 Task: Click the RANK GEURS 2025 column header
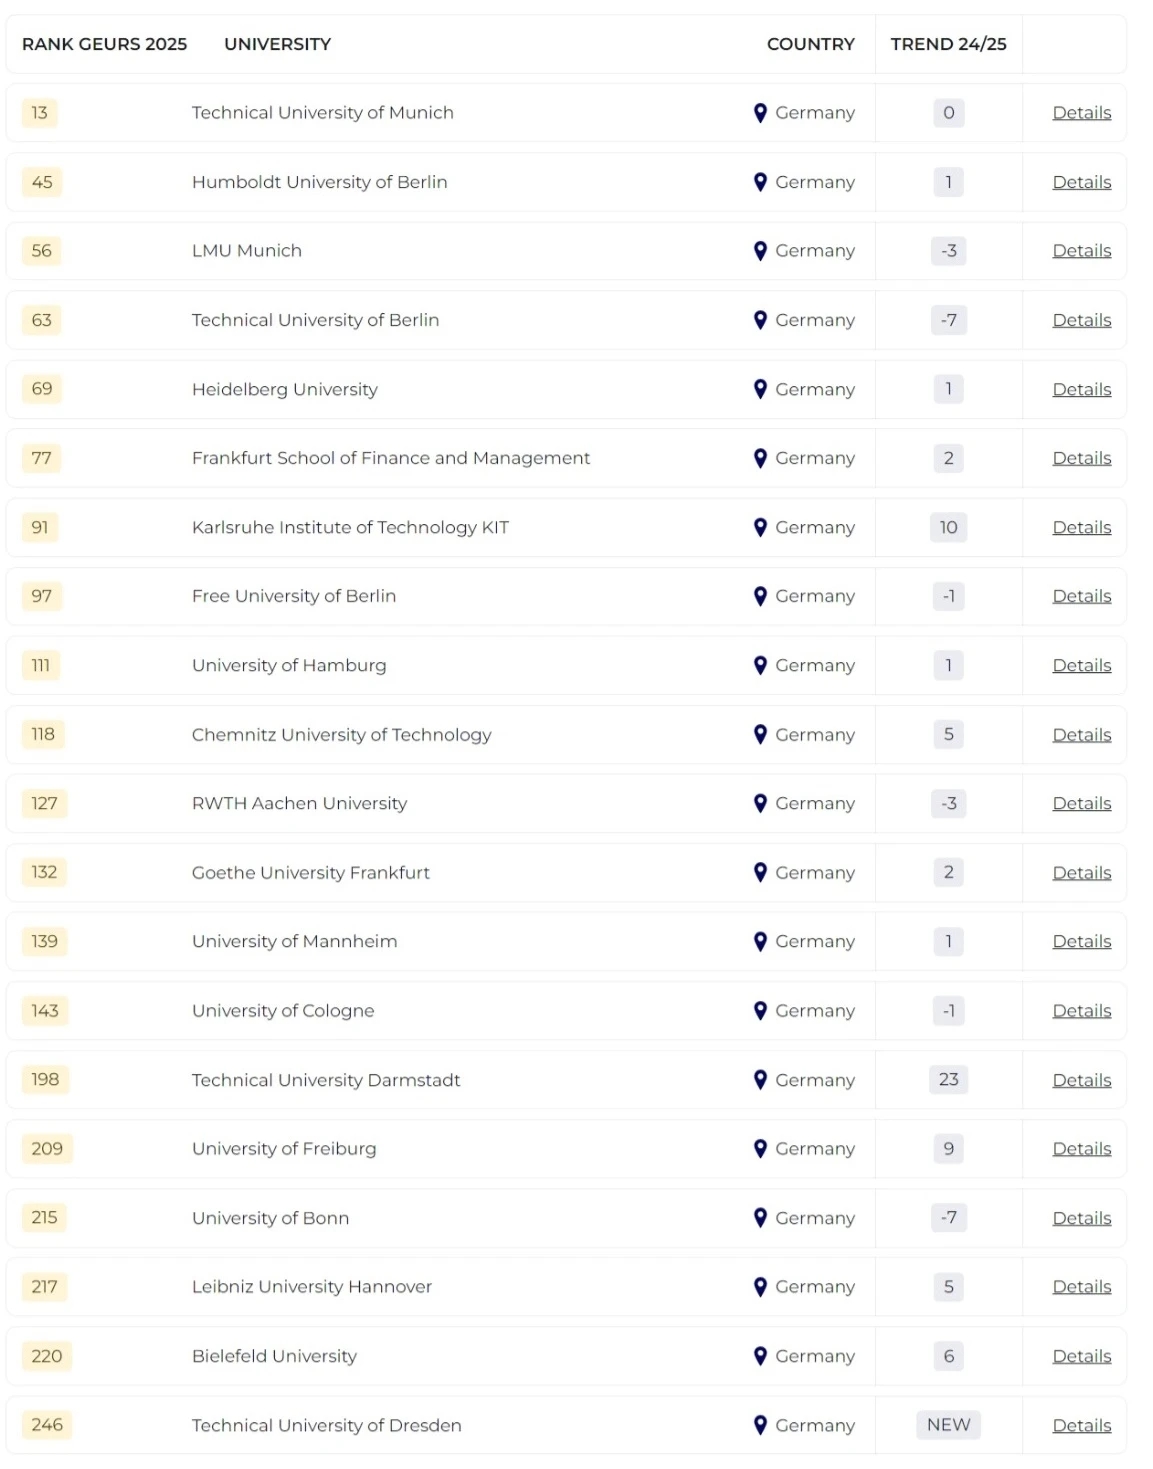tap(104, 44)
